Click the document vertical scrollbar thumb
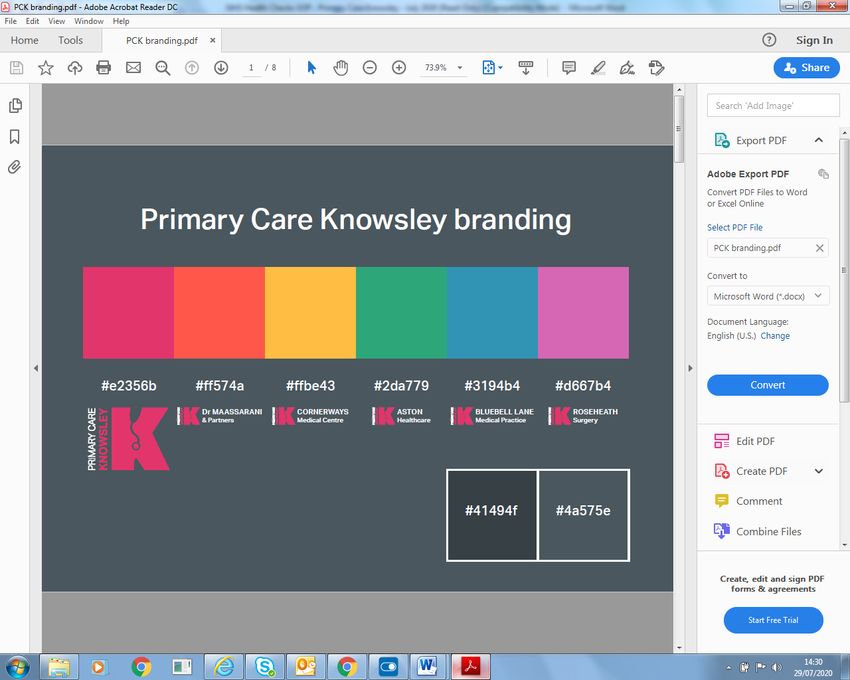 (678, 129)
